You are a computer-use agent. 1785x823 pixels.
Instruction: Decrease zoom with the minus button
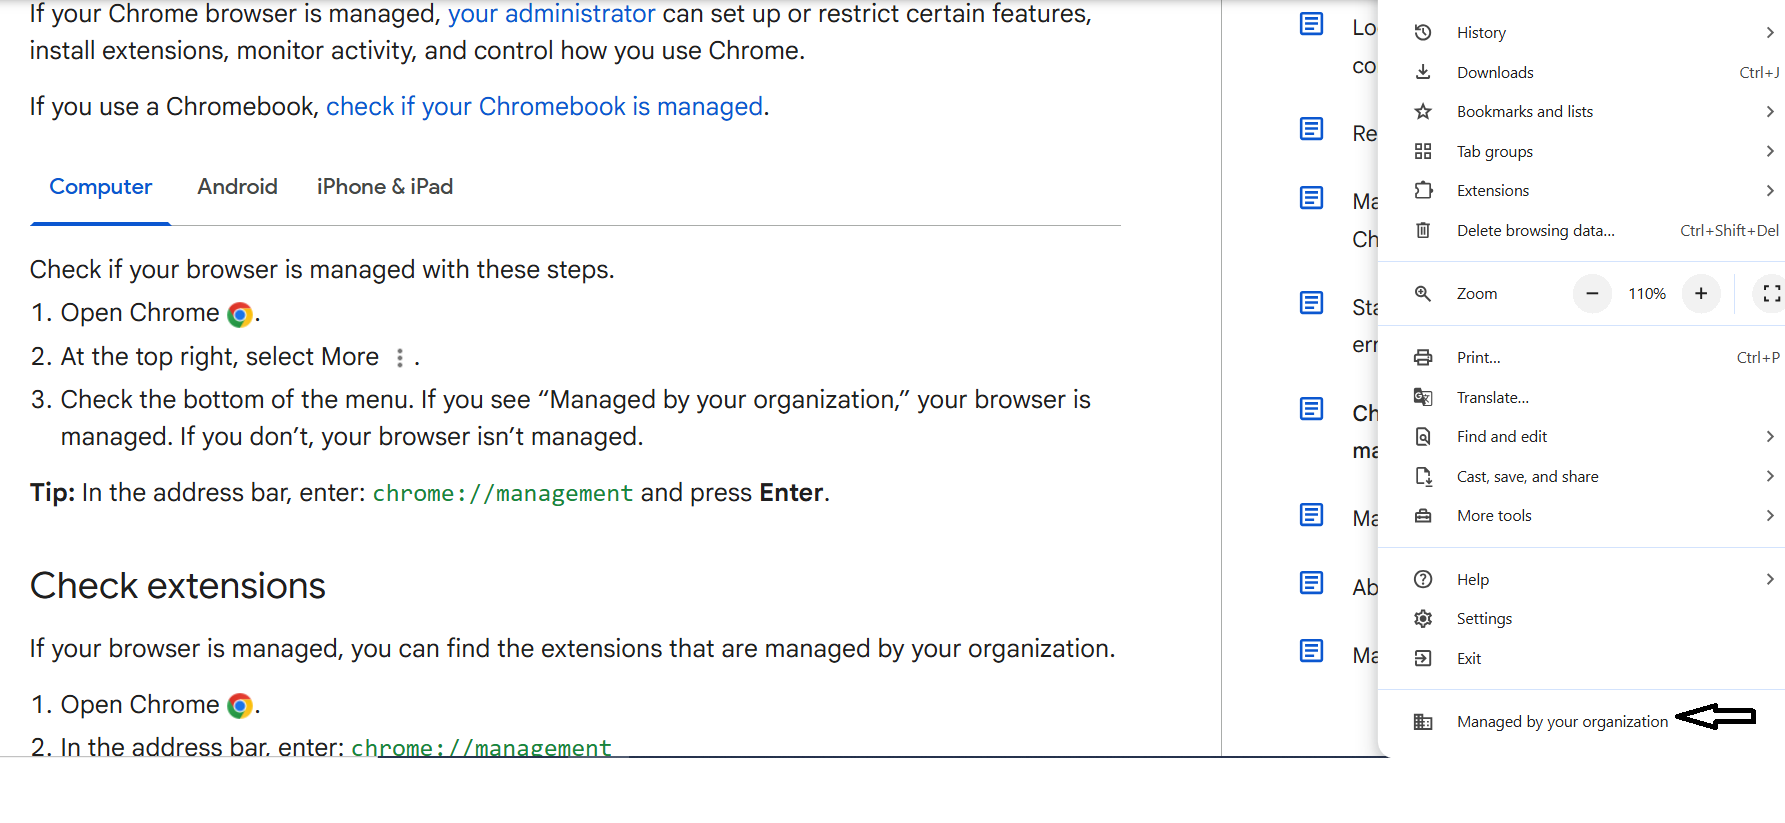[x=1592, y=293]
